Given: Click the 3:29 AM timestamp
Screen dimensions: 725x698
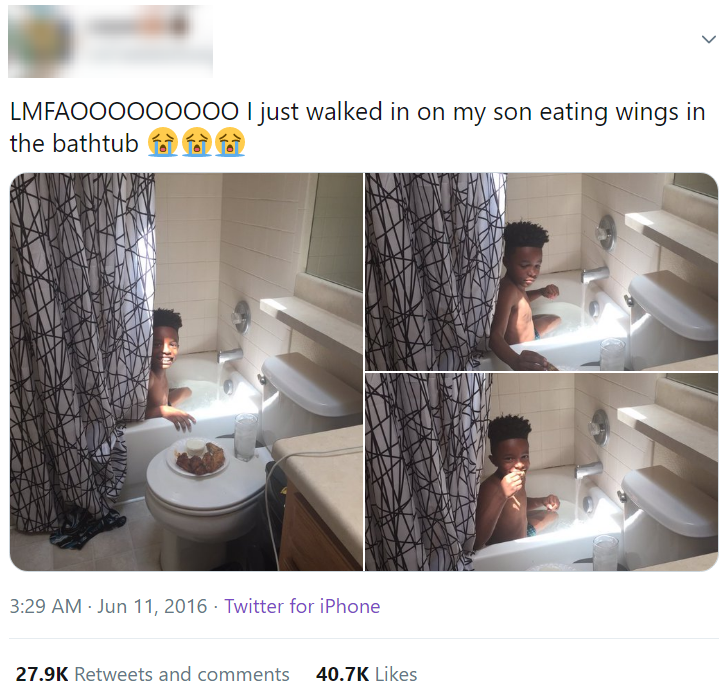Looking at the screenshot, I should [45, 606].
